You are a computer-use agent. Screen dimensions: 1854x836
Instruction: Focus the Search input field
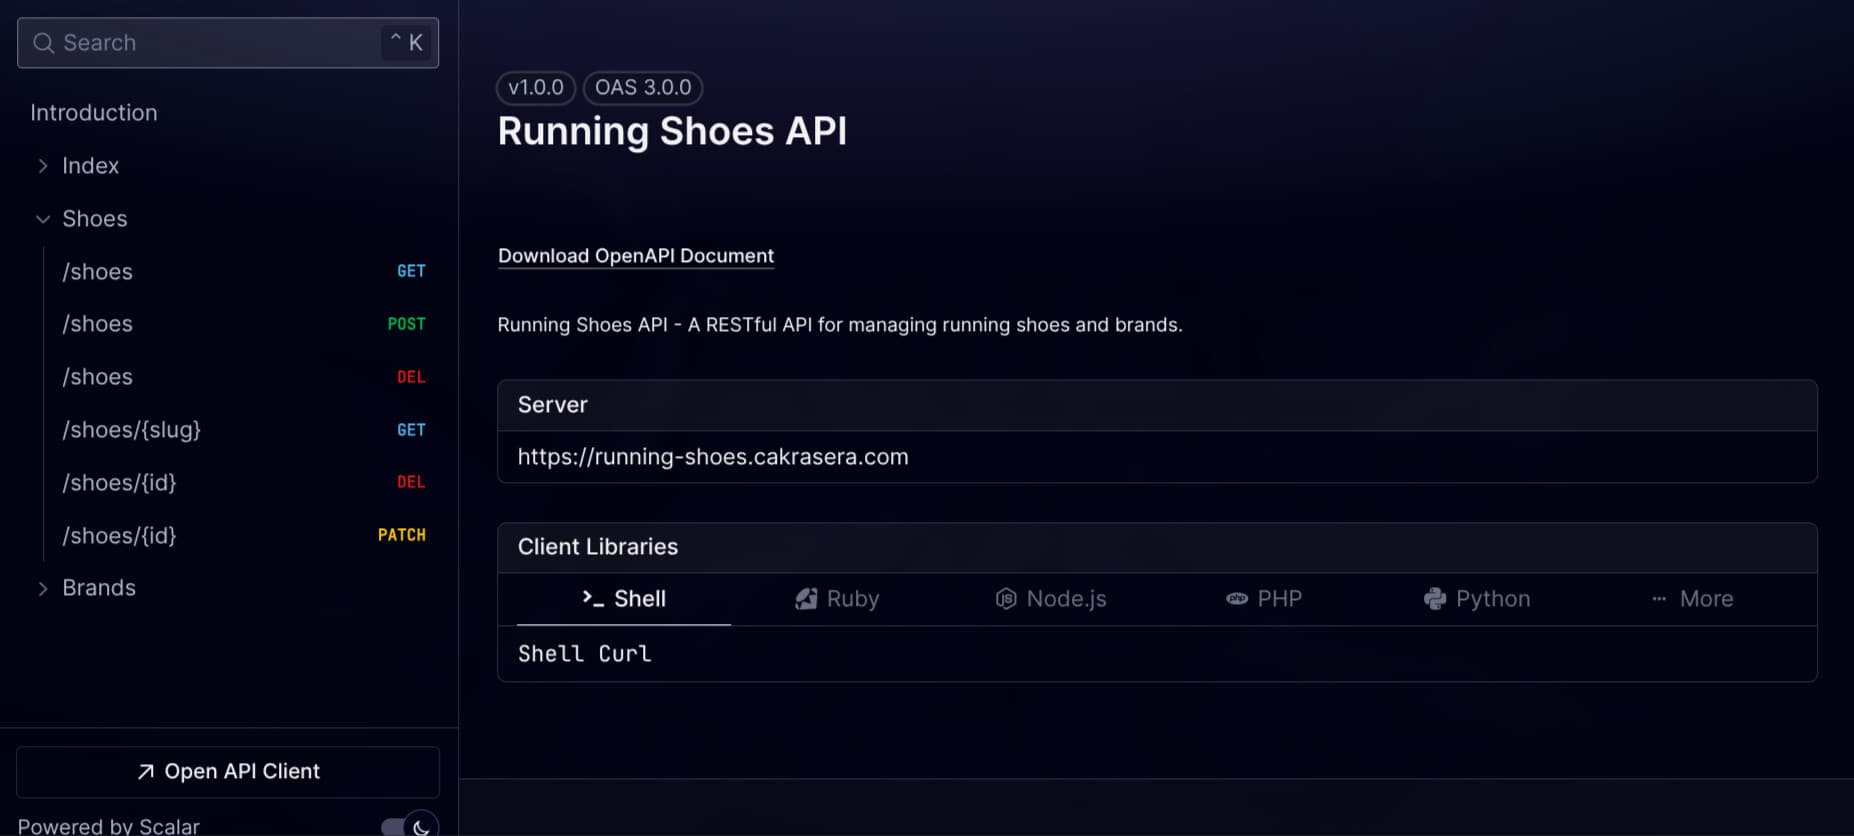pos(228,43)
